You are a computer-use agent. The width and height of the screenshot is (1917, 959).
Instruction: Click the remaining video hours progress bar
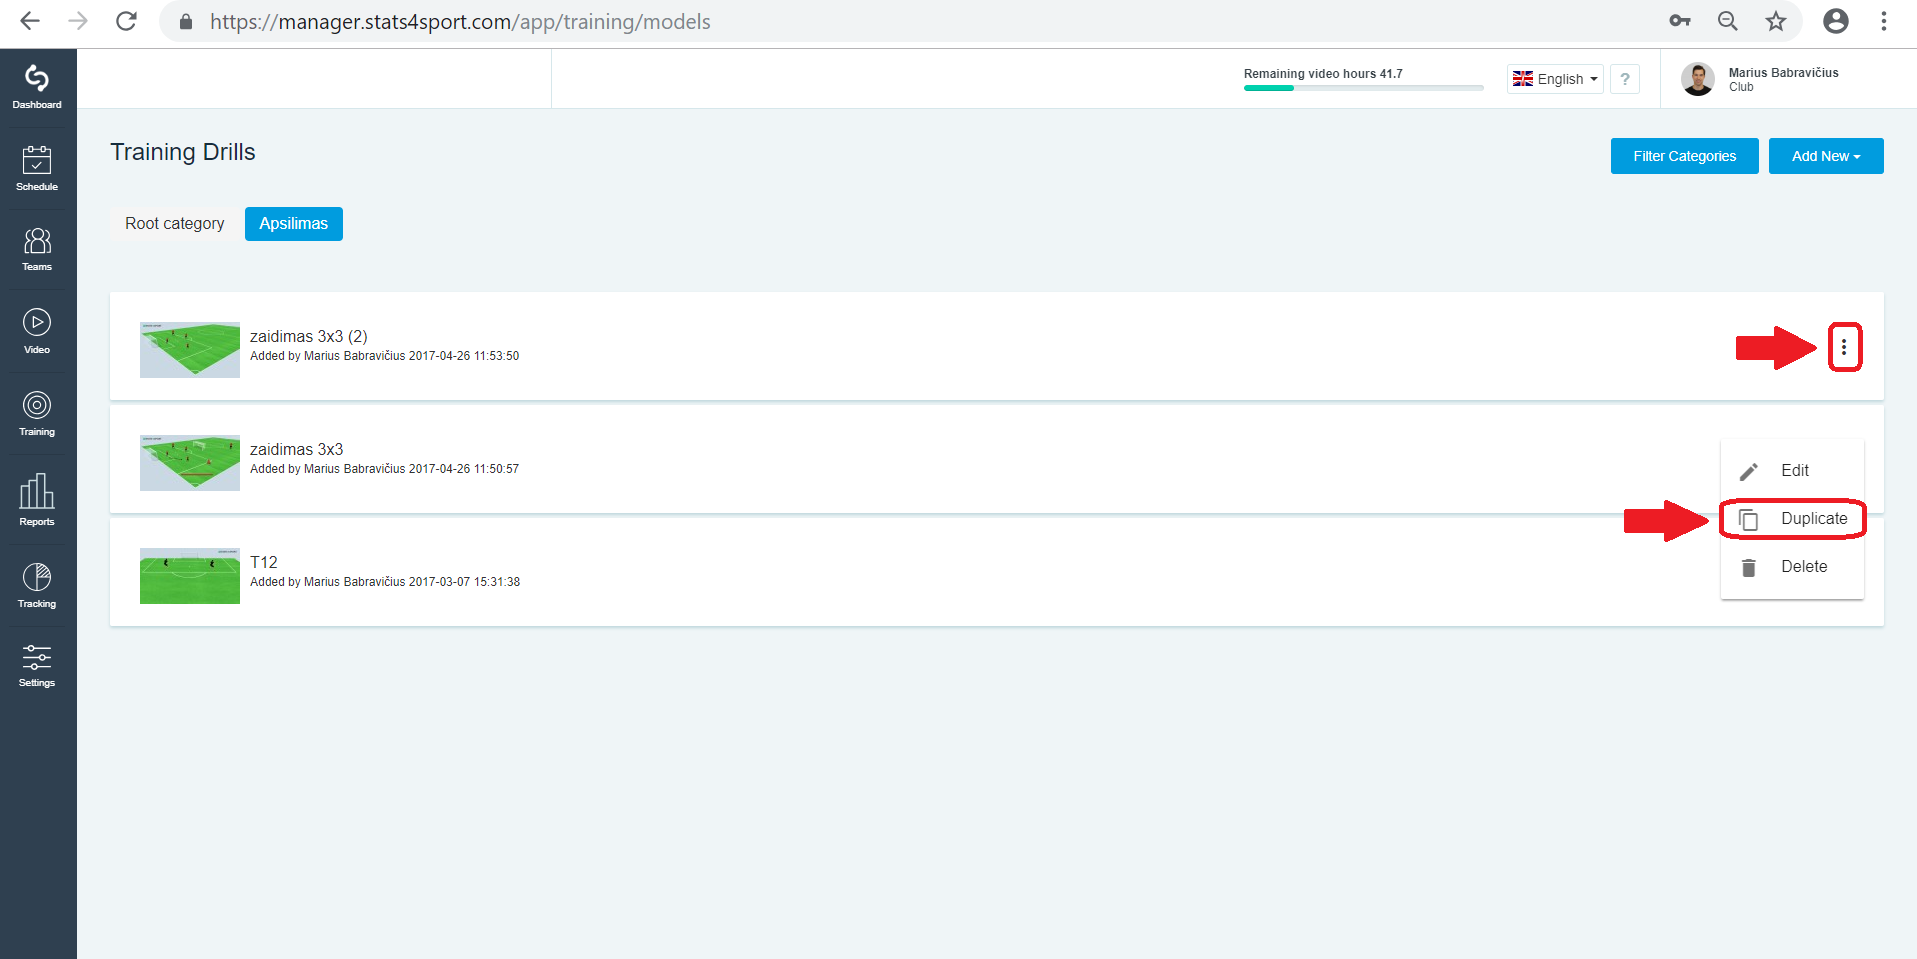coord(1364,88)
